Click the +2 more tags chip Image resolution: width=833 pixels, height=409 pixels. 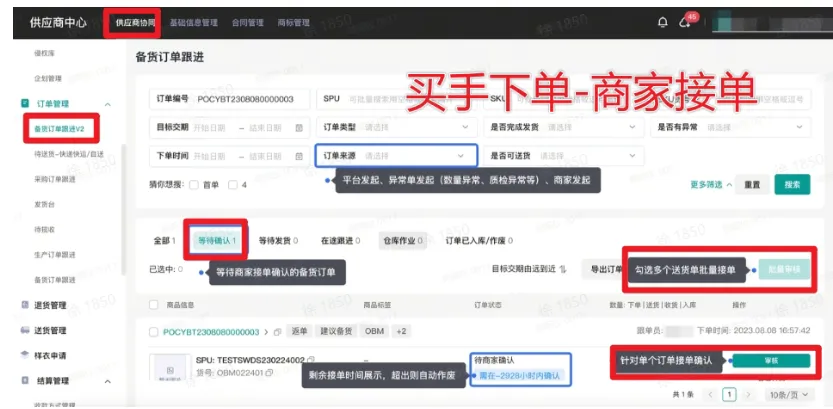point(401,331)
